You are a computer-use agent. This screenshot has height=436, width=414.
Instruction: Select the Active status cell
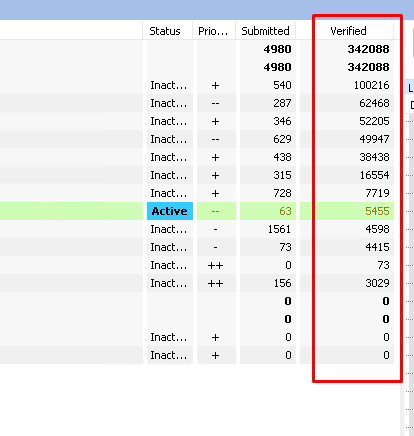pos(170,211)
